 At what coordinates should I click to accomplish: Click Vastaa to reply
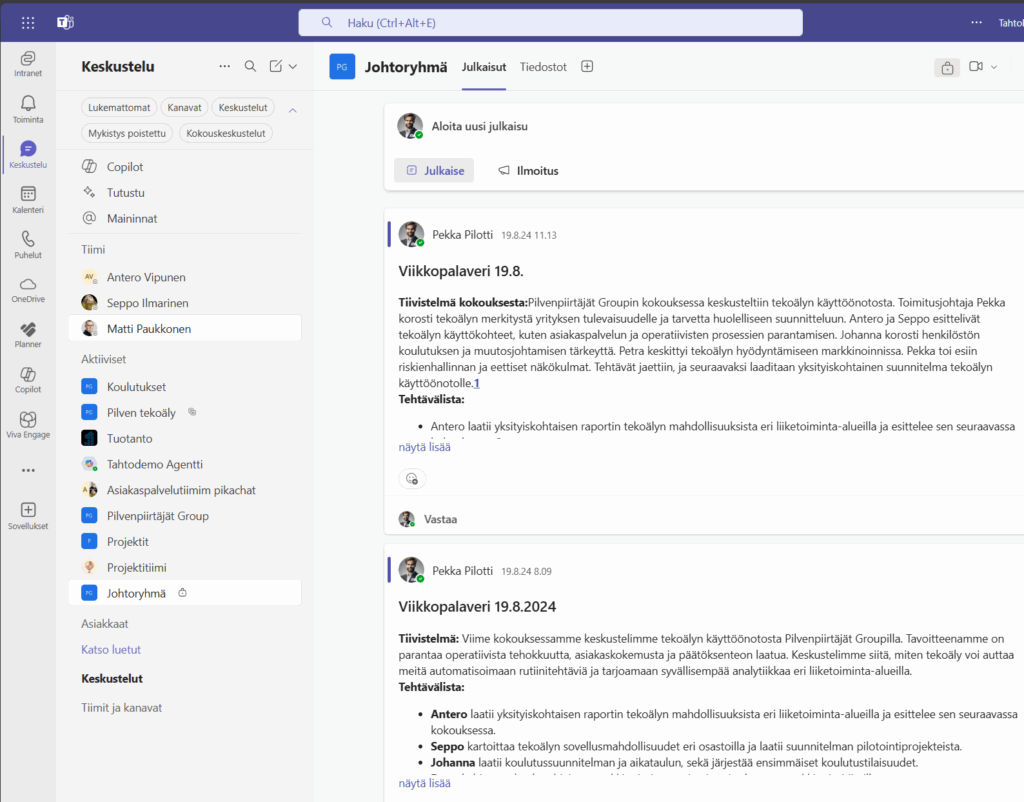[440, 519]
